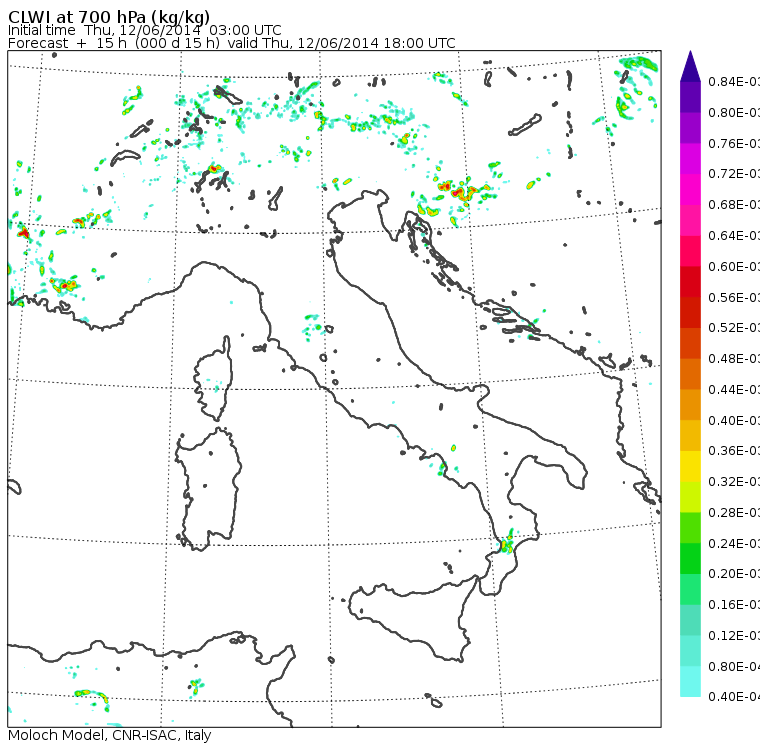Click the 0.44E-03 colorbar label
Viewport: 760px width, 749px height.
click(734, 390)
